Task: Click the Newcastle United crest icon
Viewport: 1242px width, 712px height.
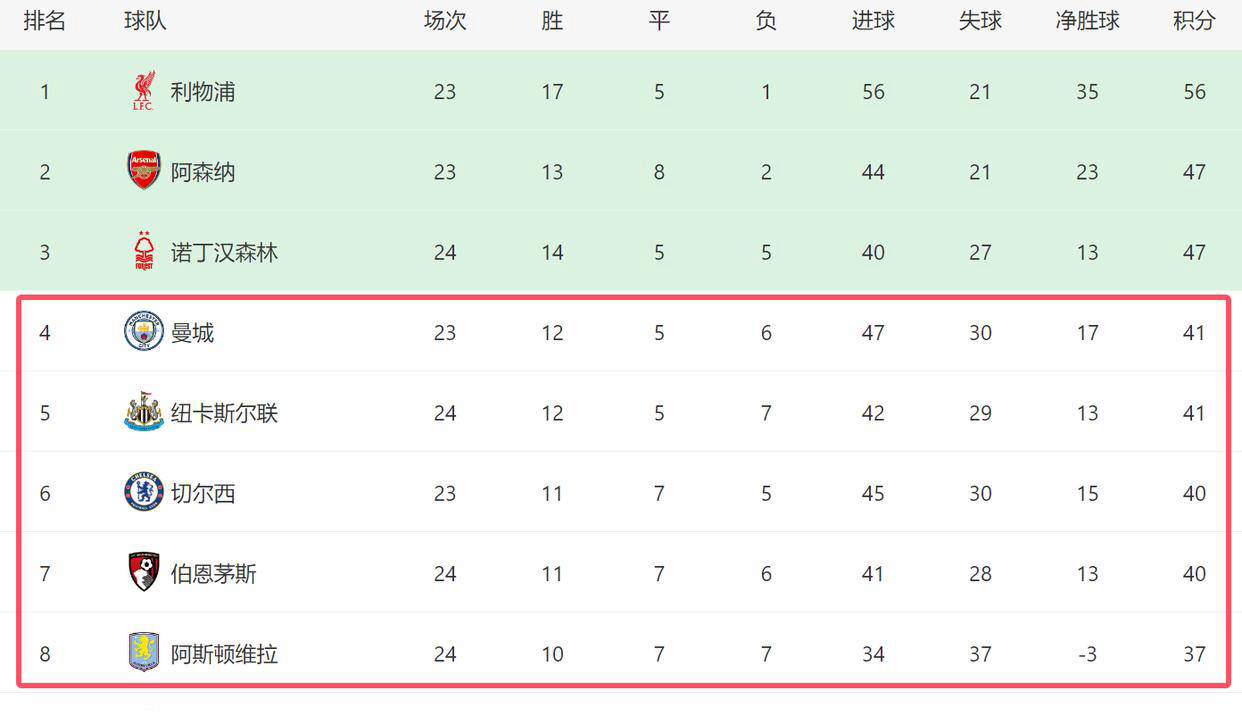Action: point(144,412)
